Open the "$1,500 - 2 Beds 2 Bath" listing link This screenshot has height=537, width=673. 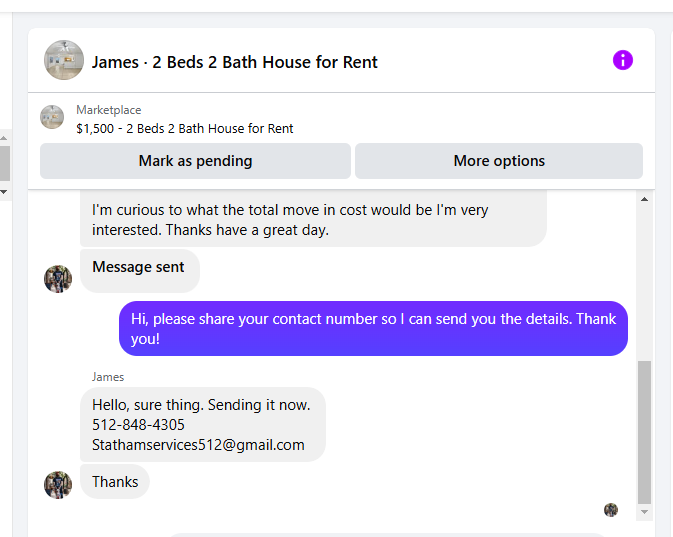pyautogui.click(x=185, y=128)
